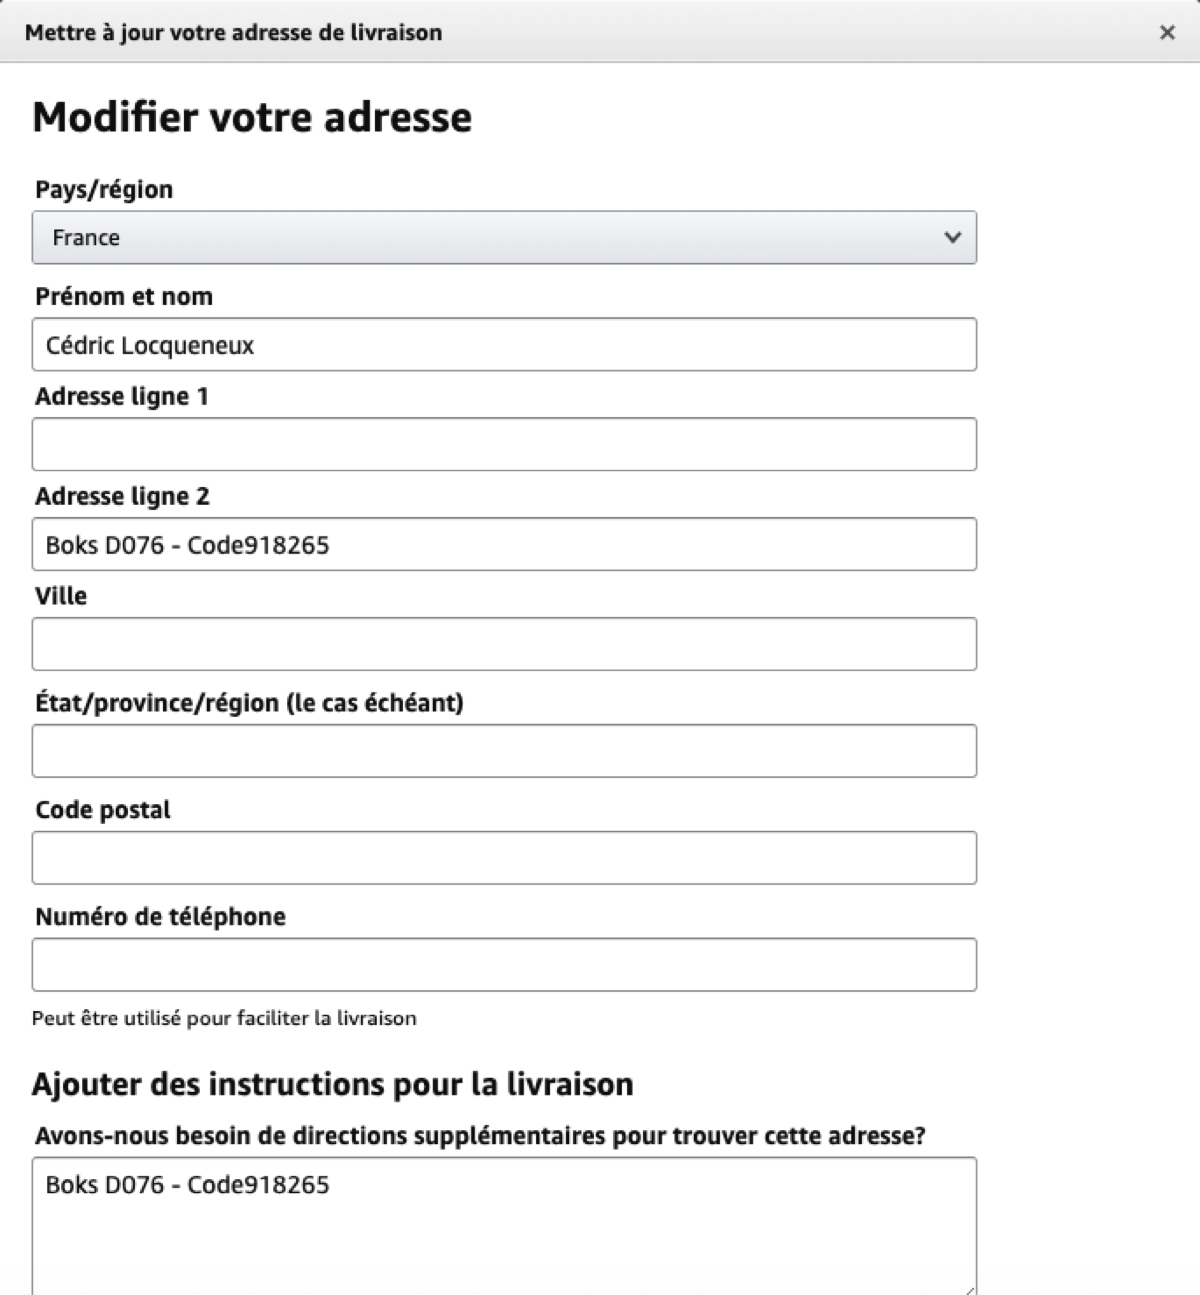
Task: Click inside the empty Ville input box
Action: point(504,644)
